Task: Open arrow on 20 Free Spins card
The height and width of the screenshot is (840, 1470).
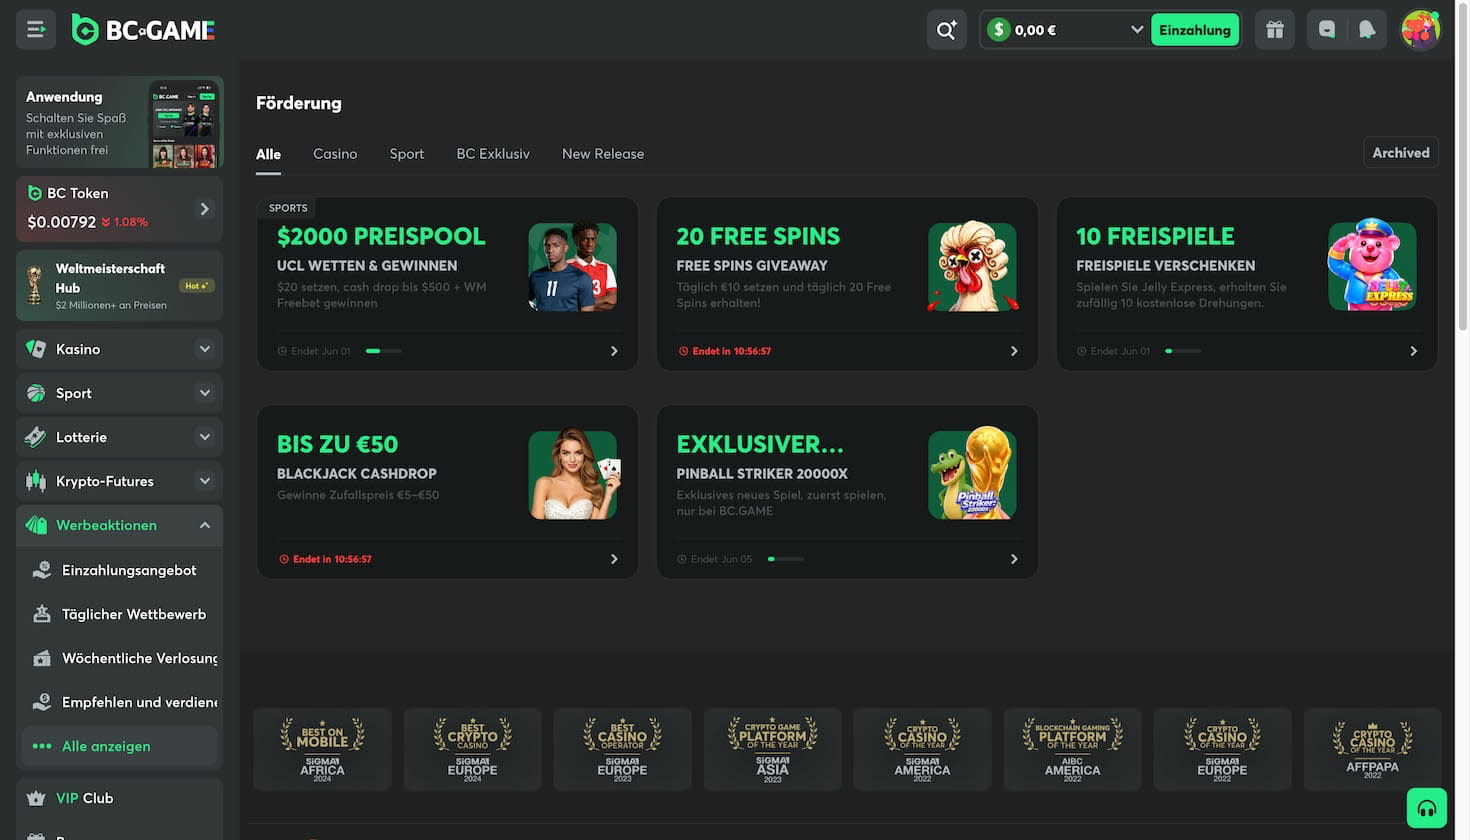Action: [1014, 351]
